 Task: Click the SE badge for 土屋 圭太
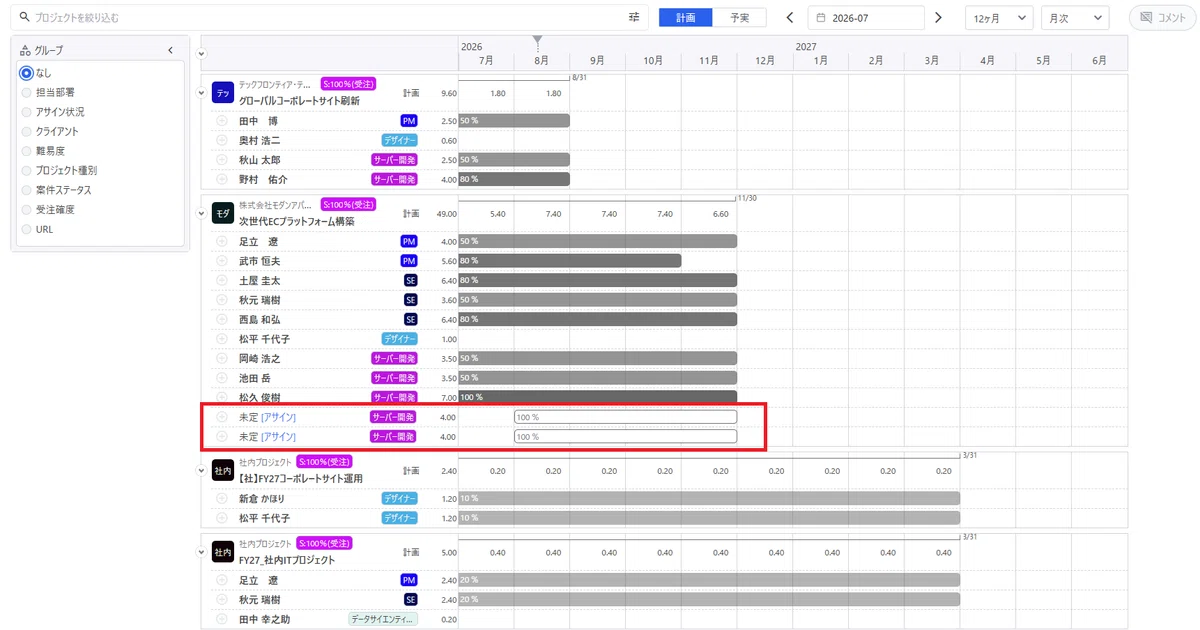pyautogui.click(x=410, y=281)
